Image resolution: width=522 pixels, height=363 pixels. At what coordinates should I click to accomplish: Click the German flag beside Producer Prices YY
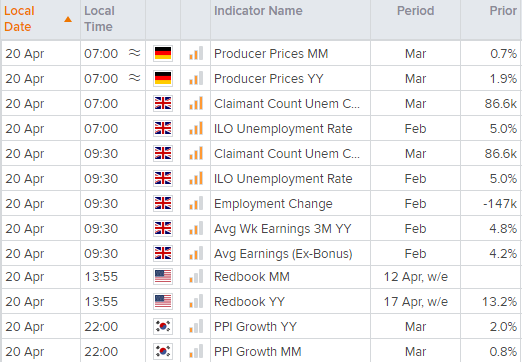(163, 78)
